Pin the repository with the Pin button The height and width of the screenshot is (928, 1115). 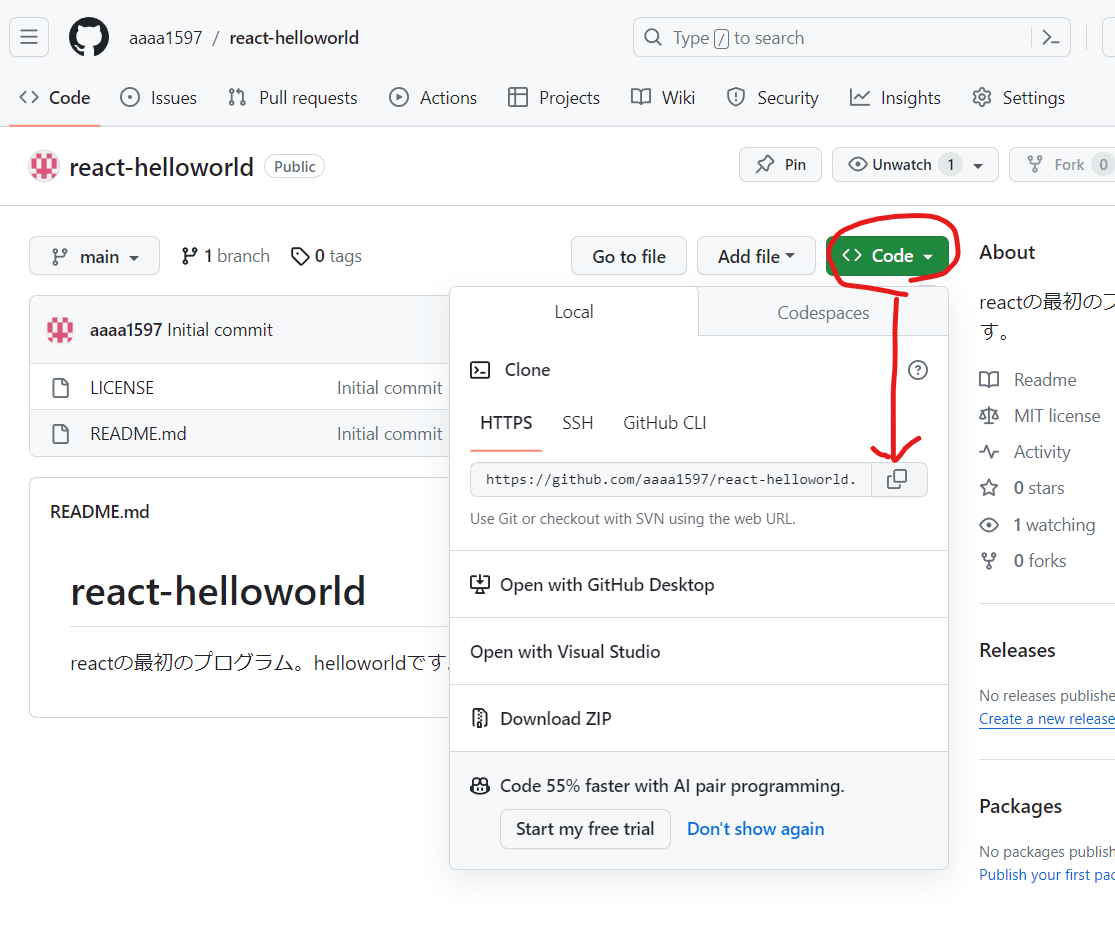[x=780, y=165]
